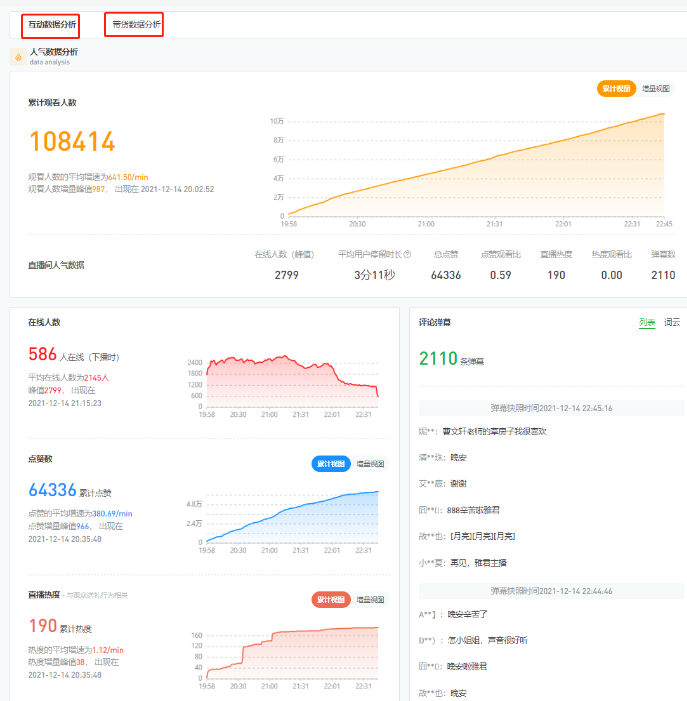687x701 pixels.
Task: Switch the 直播热度 chart to 增量视图
Action: pos(371,600)
